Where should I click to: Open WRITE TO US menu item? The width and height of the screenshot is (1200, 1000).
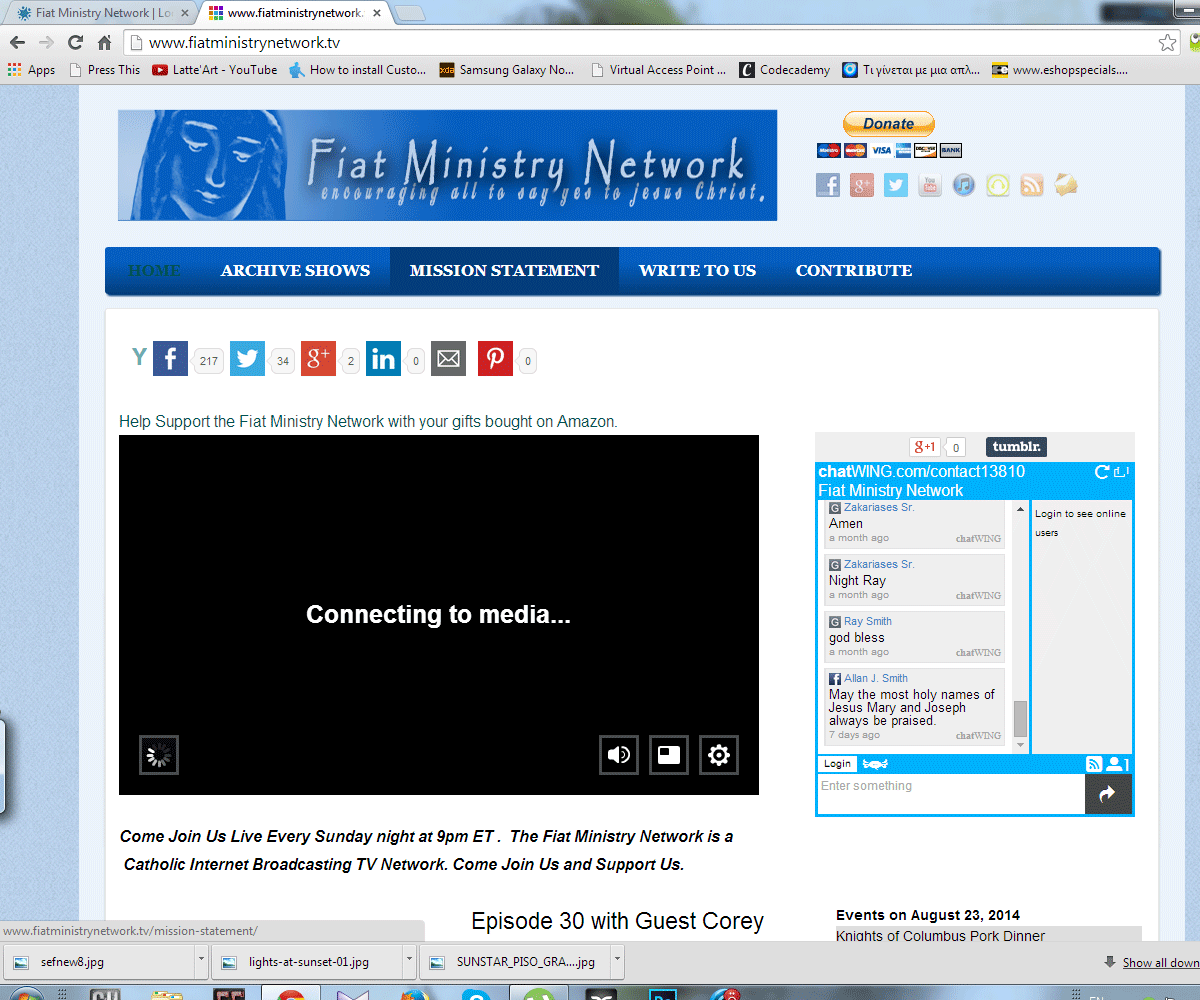pyautogui.click(x=697, y=271)
